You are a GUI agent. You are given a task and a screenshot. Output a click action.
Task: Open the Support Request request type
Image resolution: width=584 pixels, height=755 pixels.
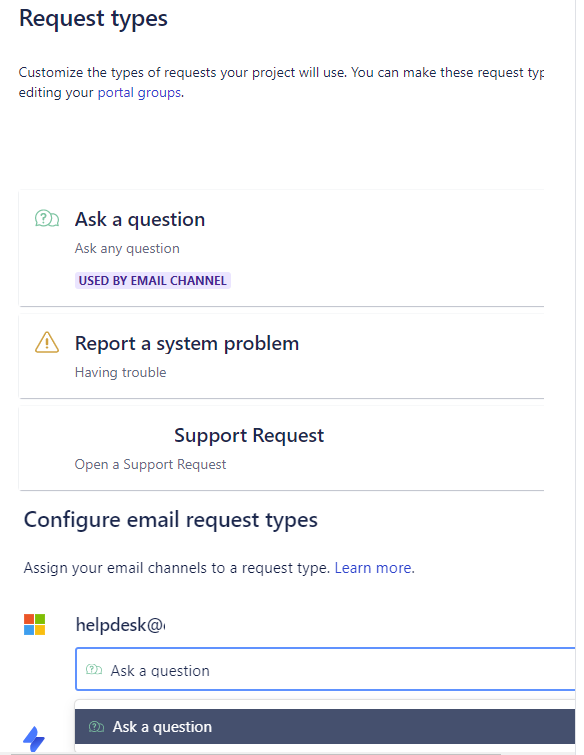(x=249, y=435)
